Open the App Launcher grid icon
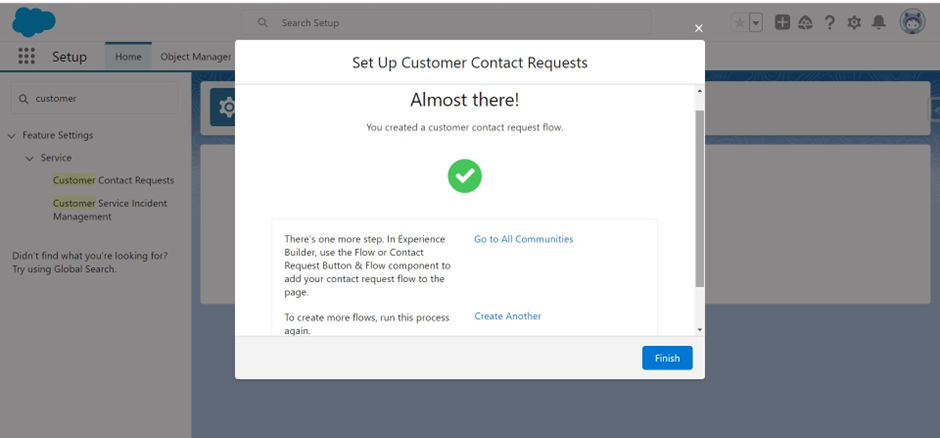The width and height of the screenshot is (940, 438). 26,56
